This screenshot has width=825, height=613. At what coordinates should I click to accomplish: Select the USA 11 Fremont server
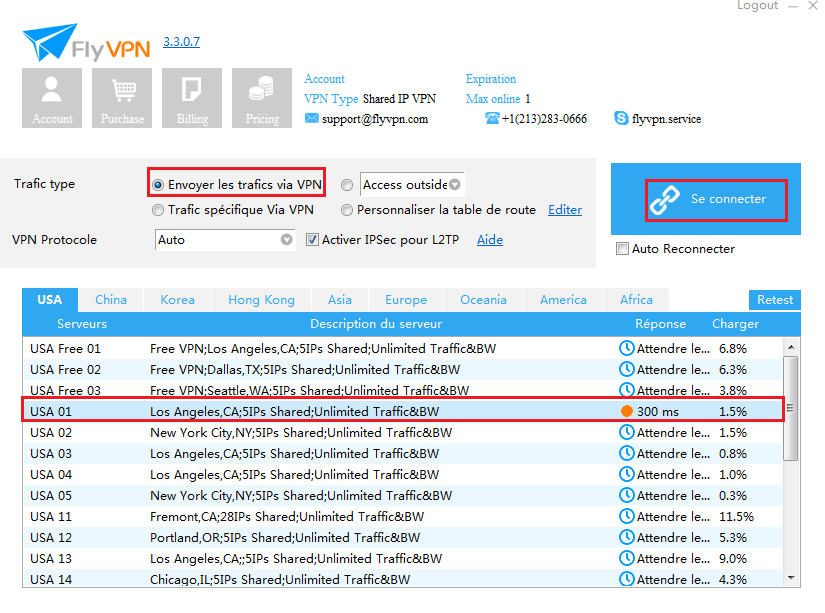click(x=403, y=517)
